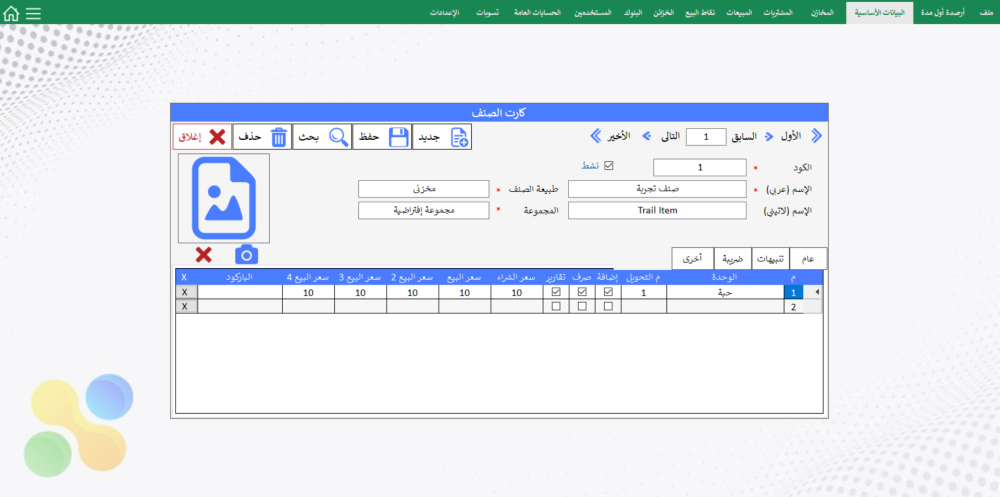Screen dimensions: 1000x497
Task: Go to the first record (الأول) arrow
Action: (816, 136)
